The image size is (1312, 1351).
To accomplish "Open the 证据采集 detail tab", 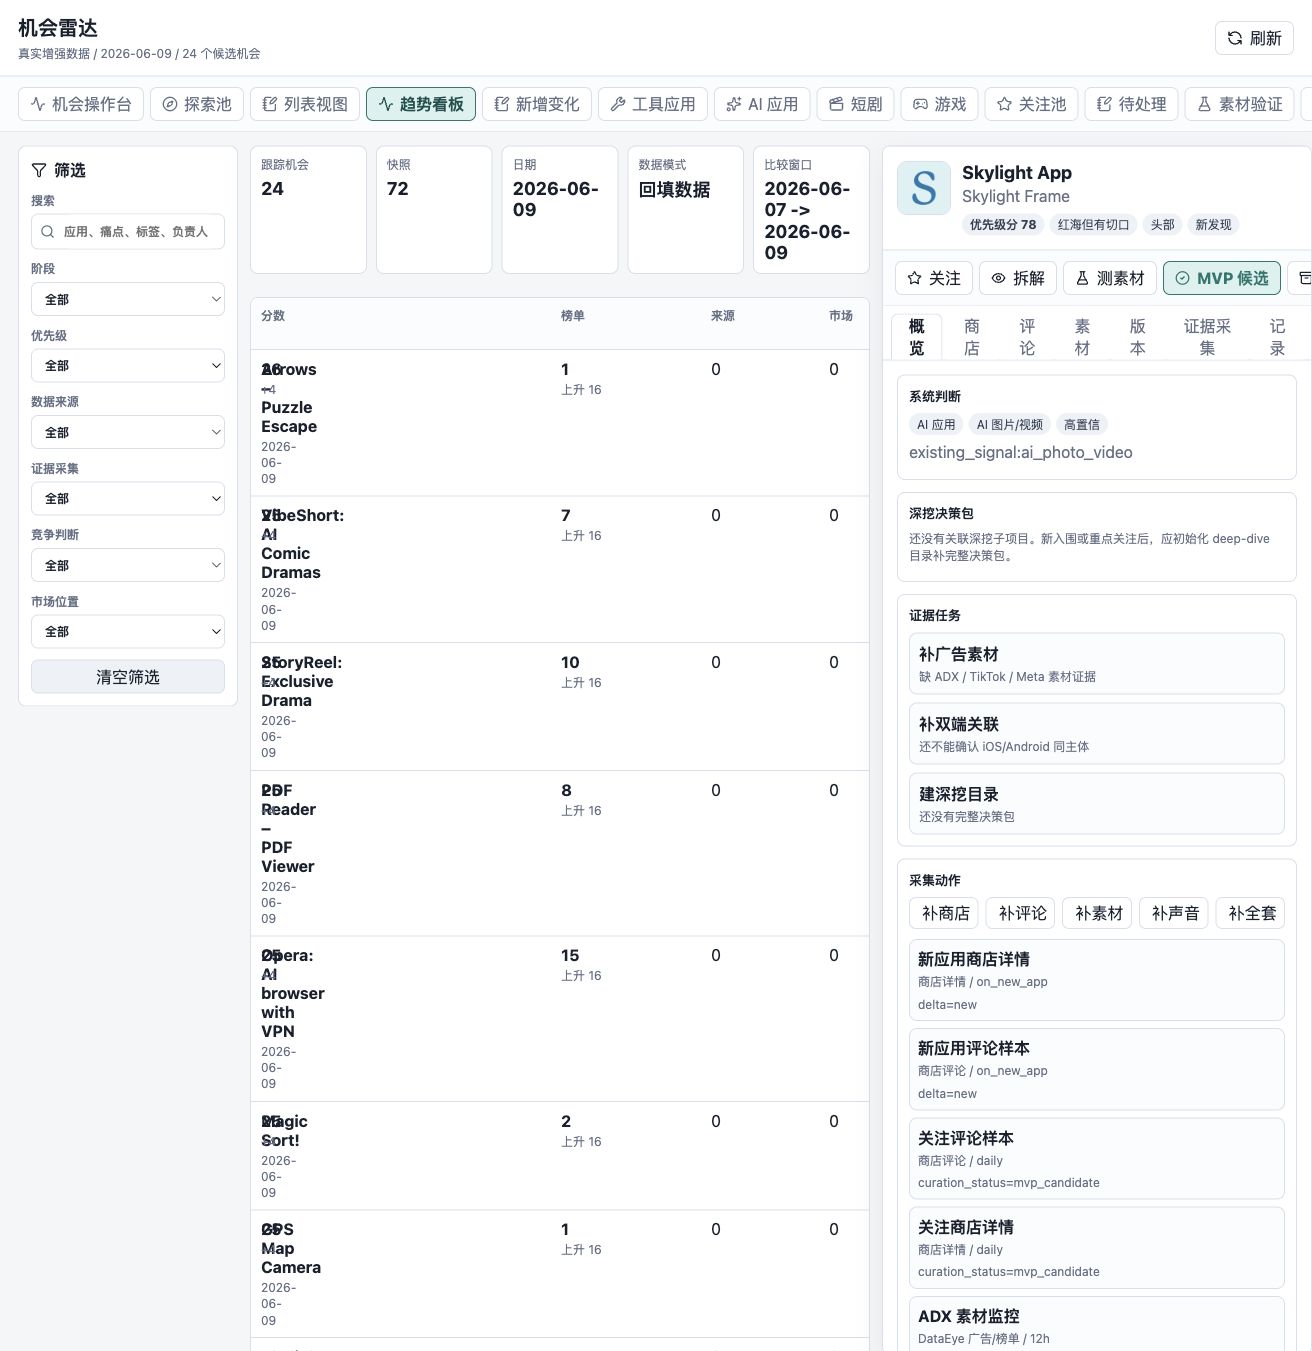I will tap(1207, 337).
